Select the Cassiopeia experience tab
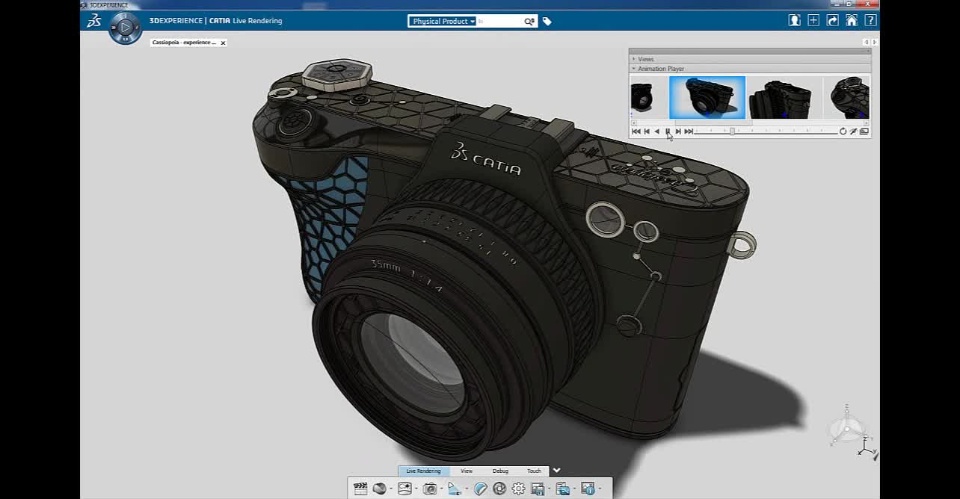 coord(184,42)
